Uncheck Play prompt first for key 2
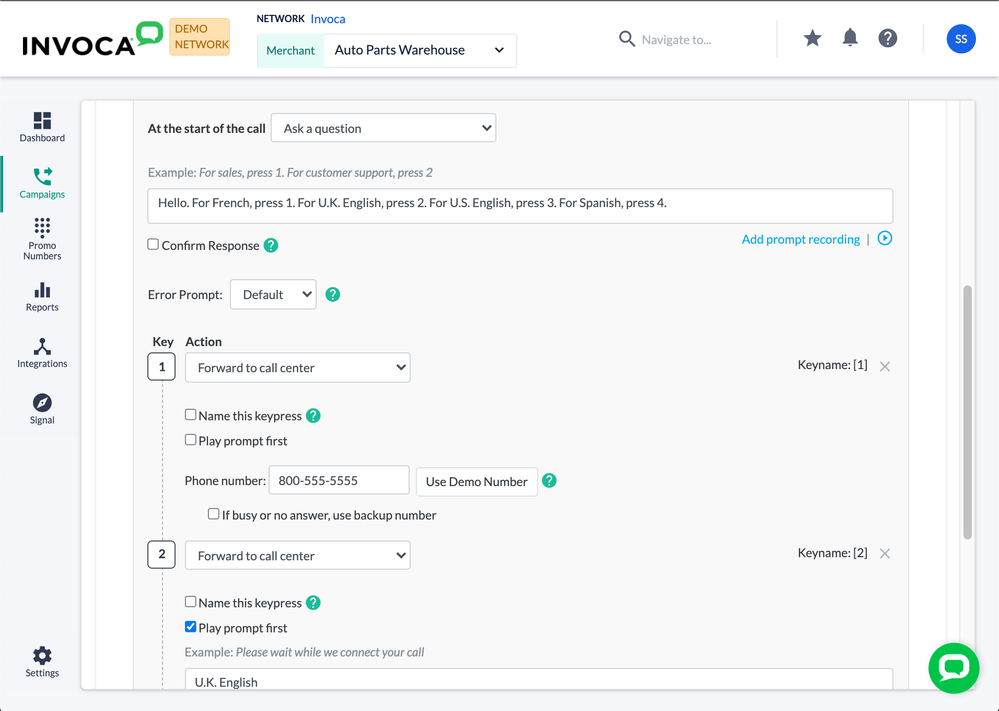This screenshot has width=999, height=711. click(191, 627)
